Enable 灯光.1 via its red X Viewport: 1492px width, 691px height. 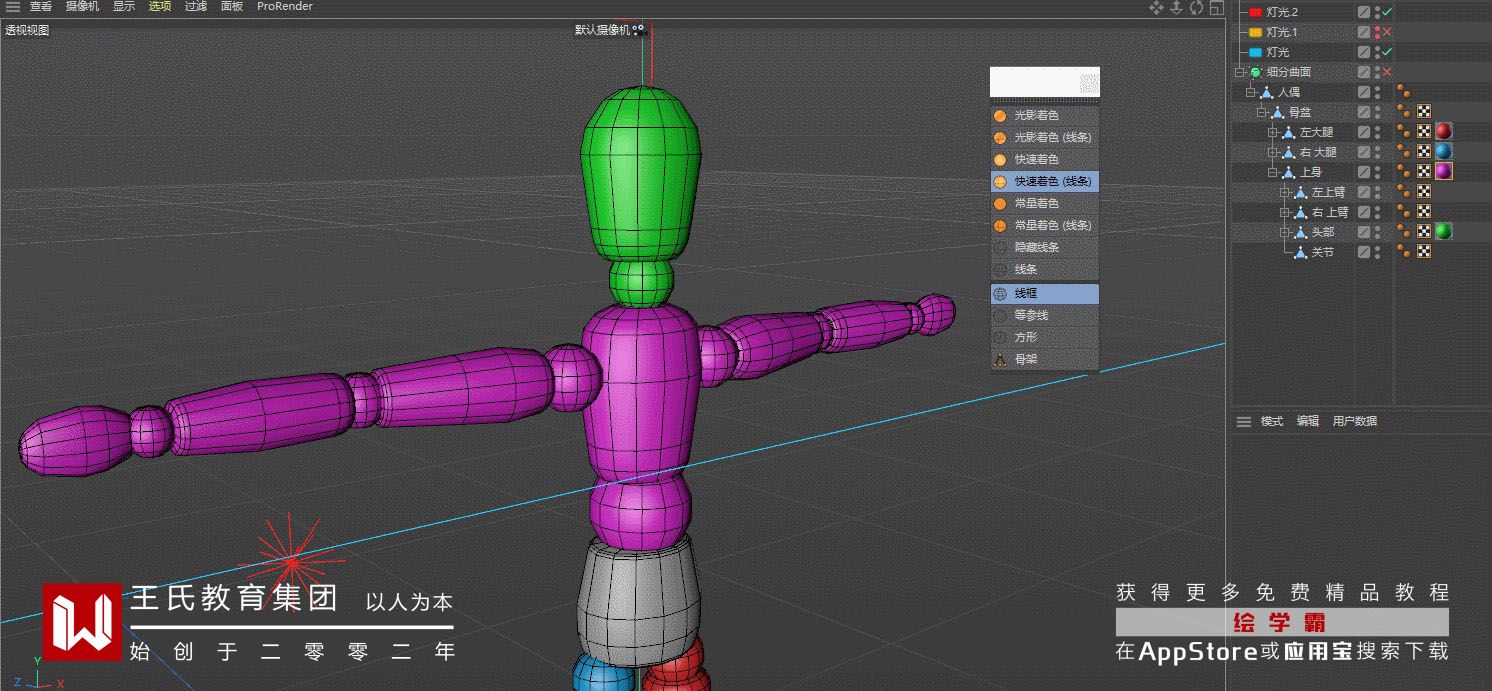coord(1387,32)
